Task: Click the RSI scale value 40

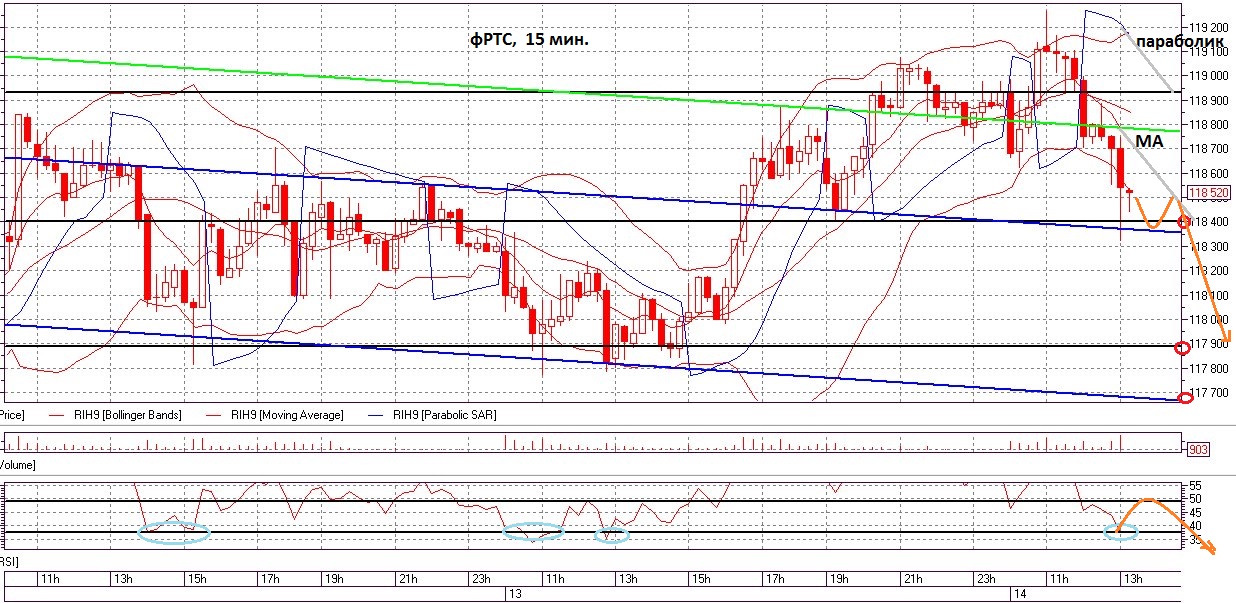Action: [1195, 526]
